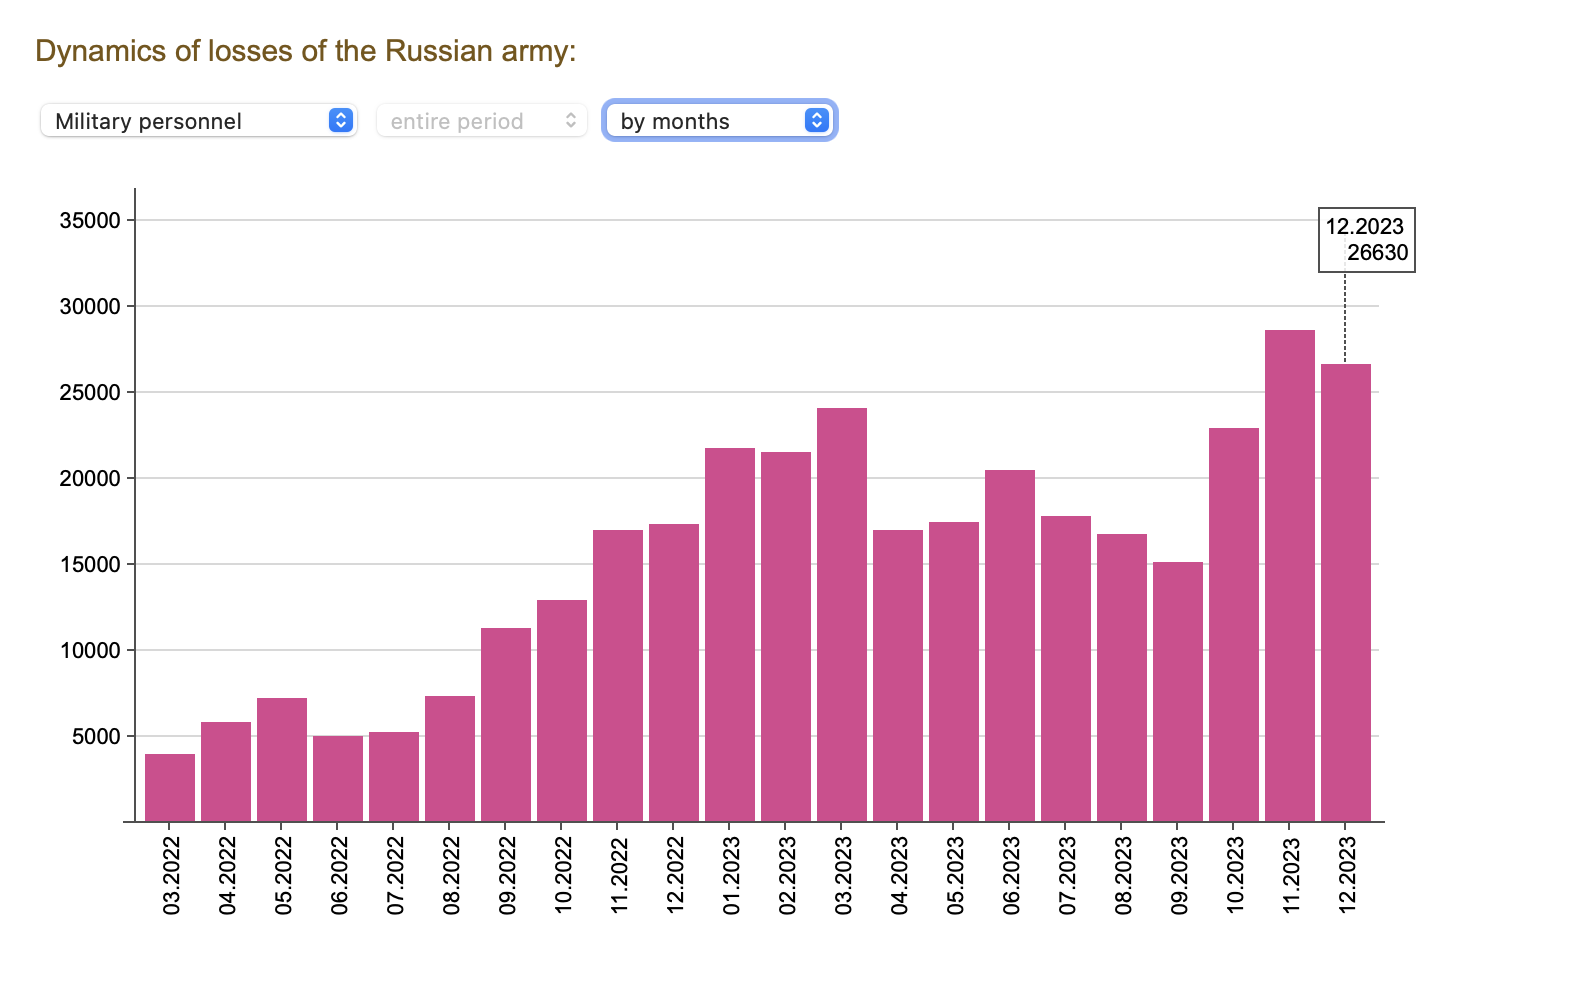Viewport: 1592px width, 994px height.
Task: Click the 10000 y-axis label
Action: click(x=90, y=650)
